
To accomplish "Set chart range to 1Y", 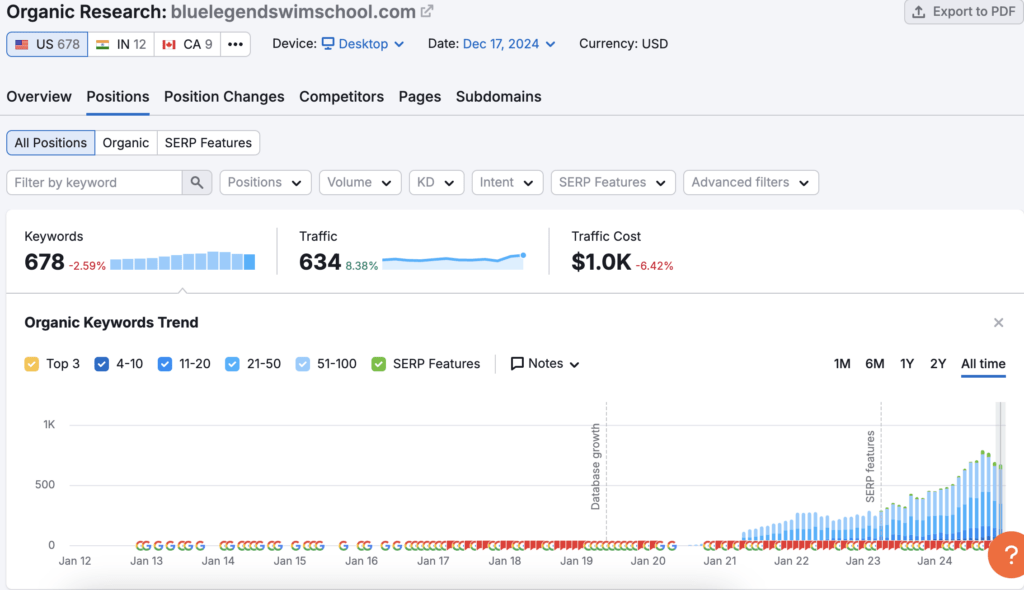I will tap(906, 364).
